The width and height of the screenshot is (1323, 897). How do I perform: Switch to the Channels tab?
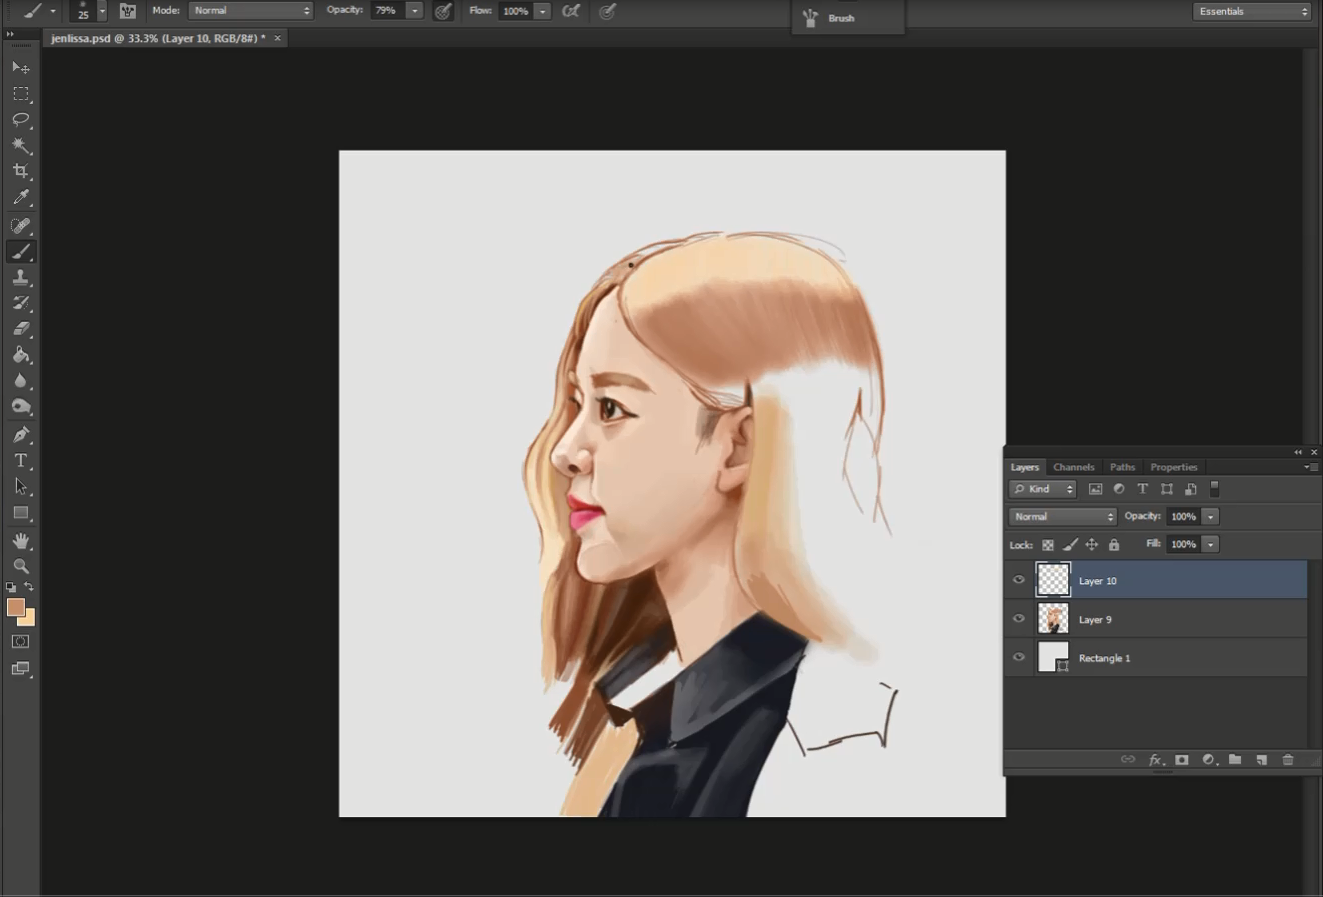(x=1073, y=467)
